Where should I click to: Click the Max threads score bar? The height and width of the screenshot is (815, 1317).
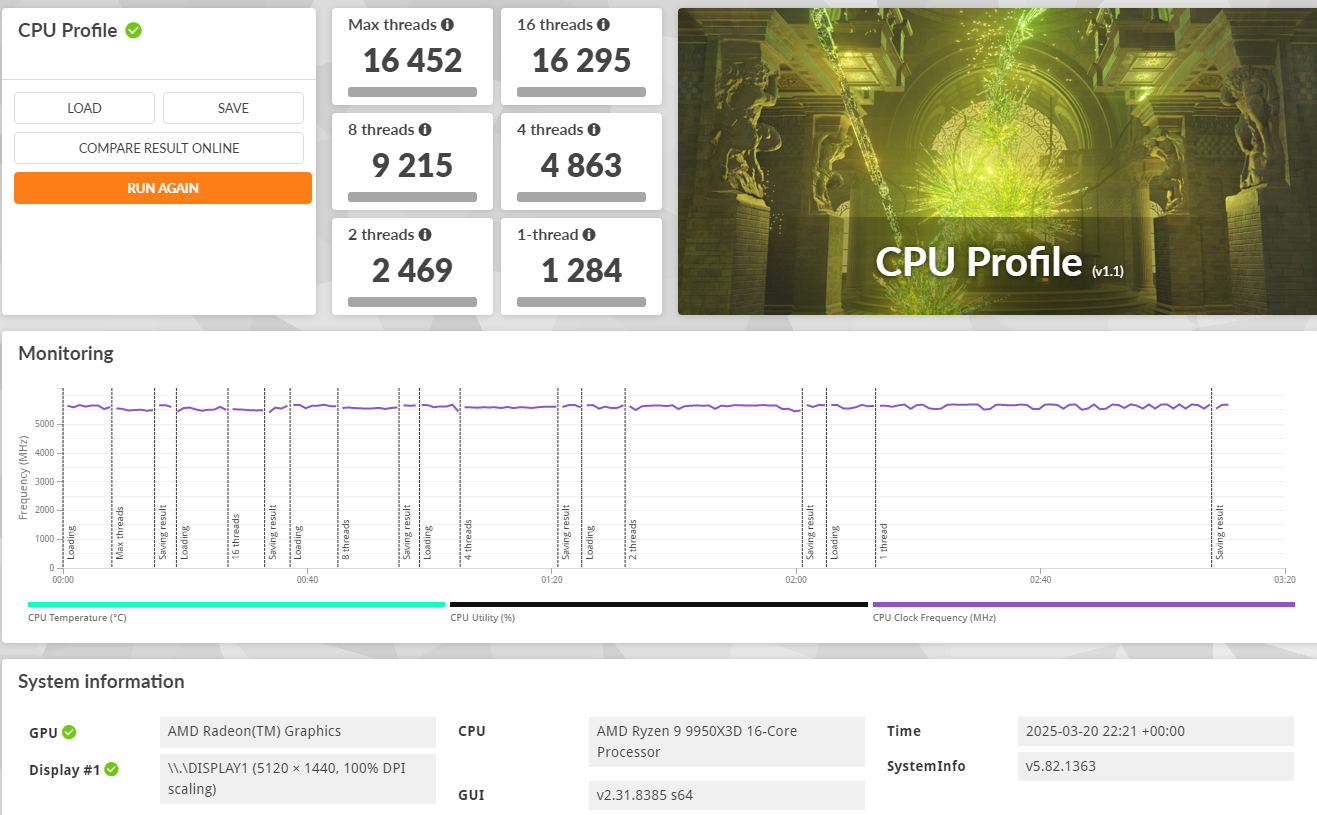pyautogui.click(x=412, y=92)
